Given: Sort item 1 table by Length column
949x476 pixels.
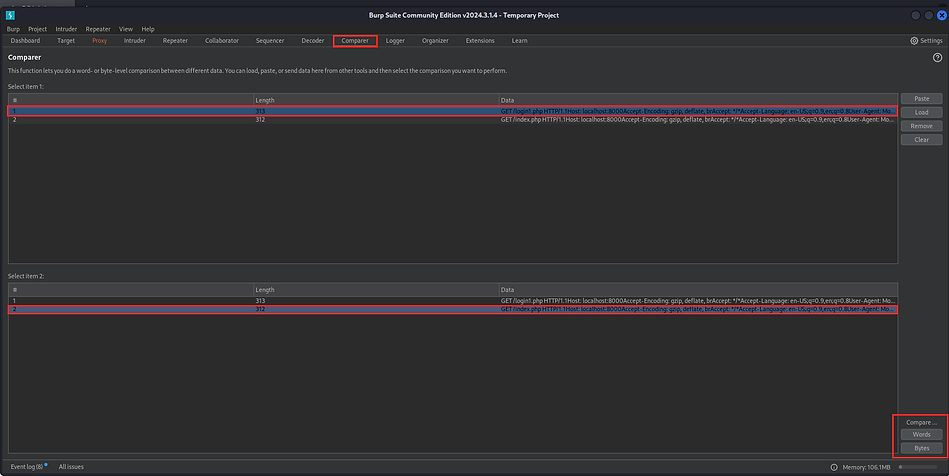Looking at the screenshot, I should pyautogui.click(x=375, y=101).
